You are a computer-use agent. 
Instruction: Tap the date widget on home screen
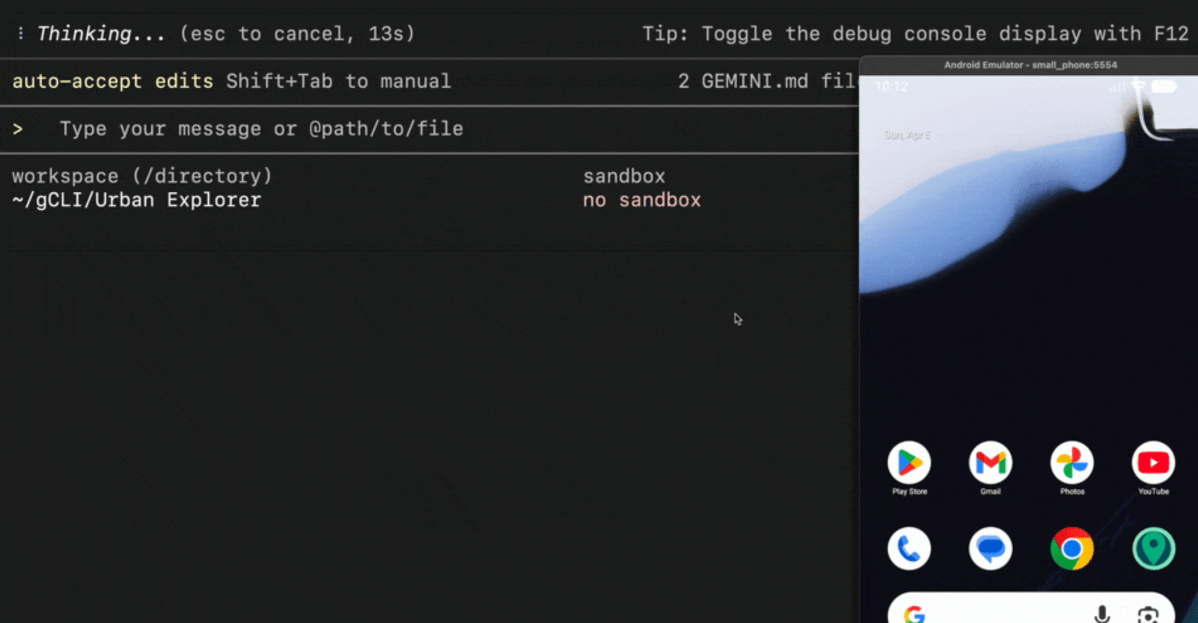tap(905, 134)
